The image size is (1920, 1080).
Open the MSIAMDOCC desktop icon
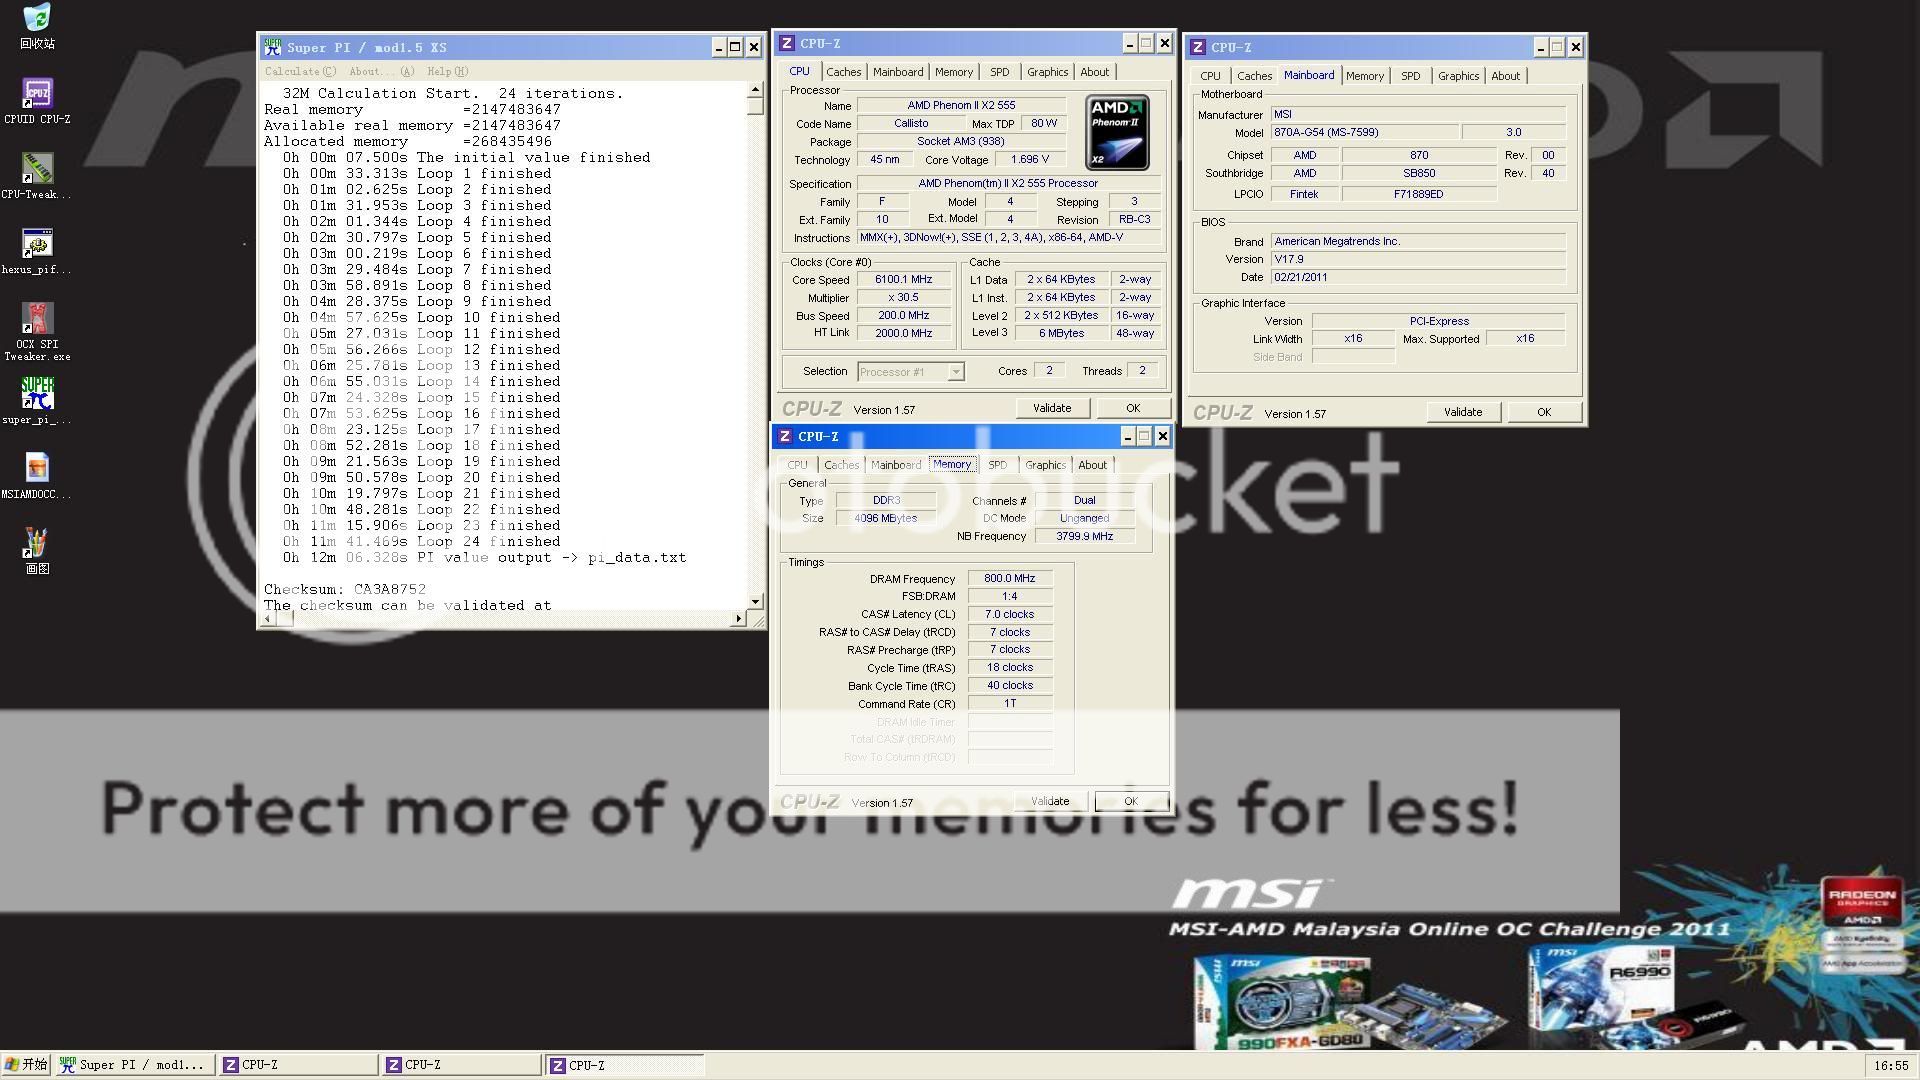pos(37,470)
